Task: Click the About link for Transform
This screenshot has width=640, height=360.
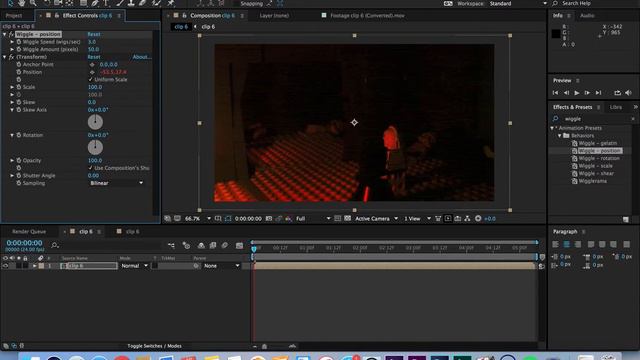Action: pos(142,57)
